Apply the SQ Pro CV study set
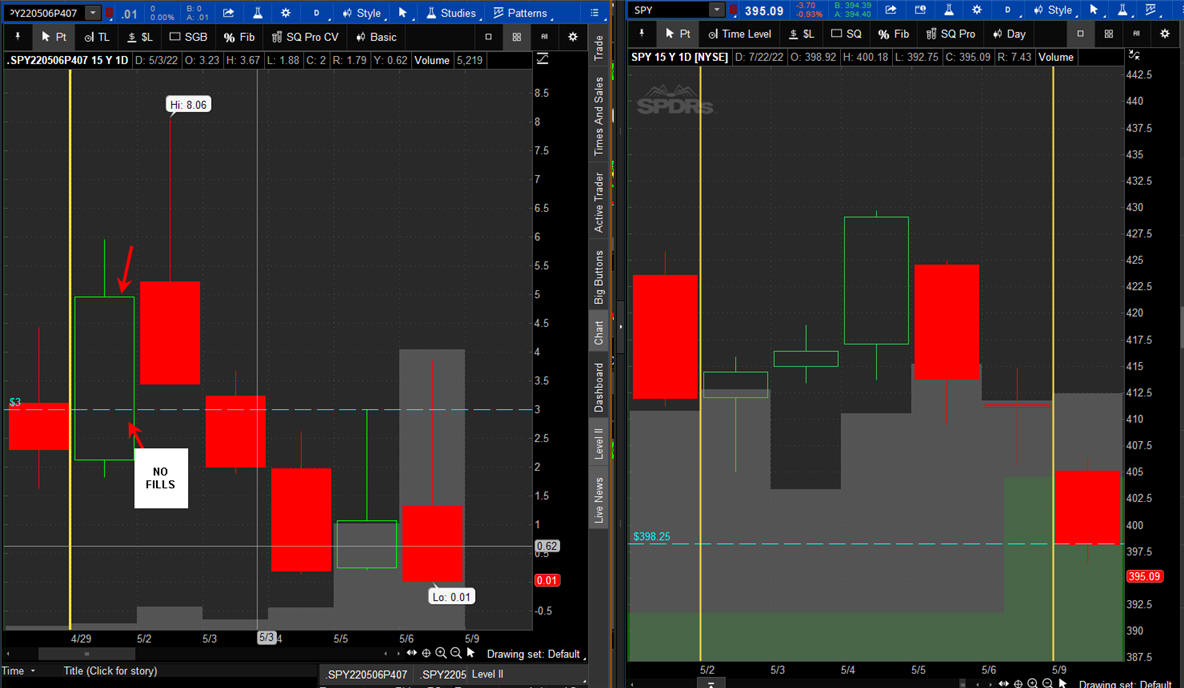Image resolution: width=1184 pixels, height=688 pixels. 305,36
